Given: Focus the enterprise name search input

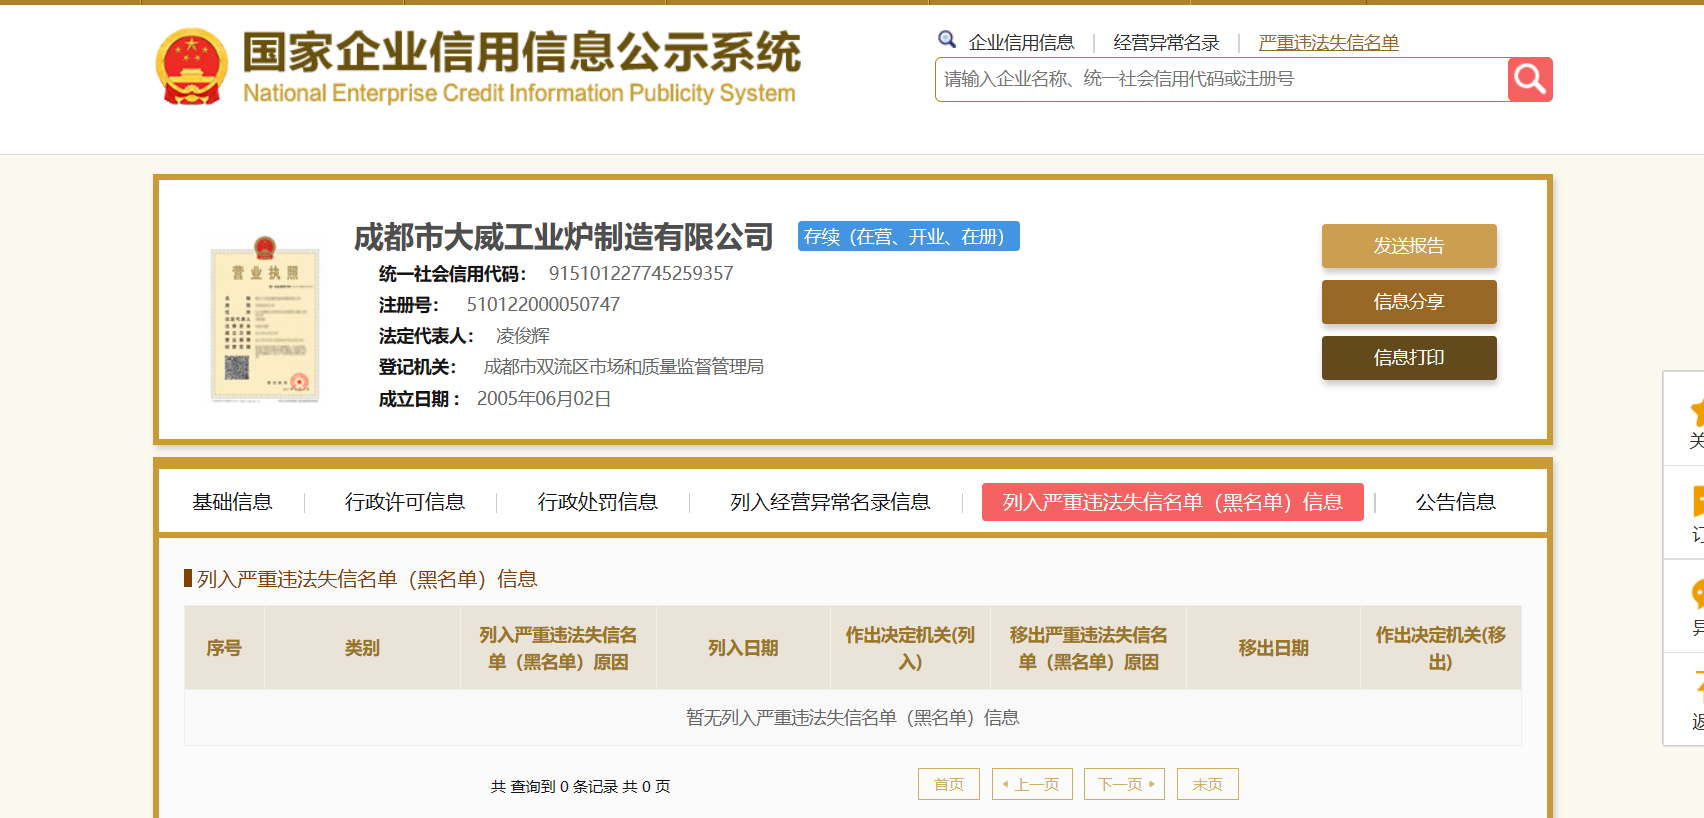Looking at the screenshot, I should click(1221, 79).
